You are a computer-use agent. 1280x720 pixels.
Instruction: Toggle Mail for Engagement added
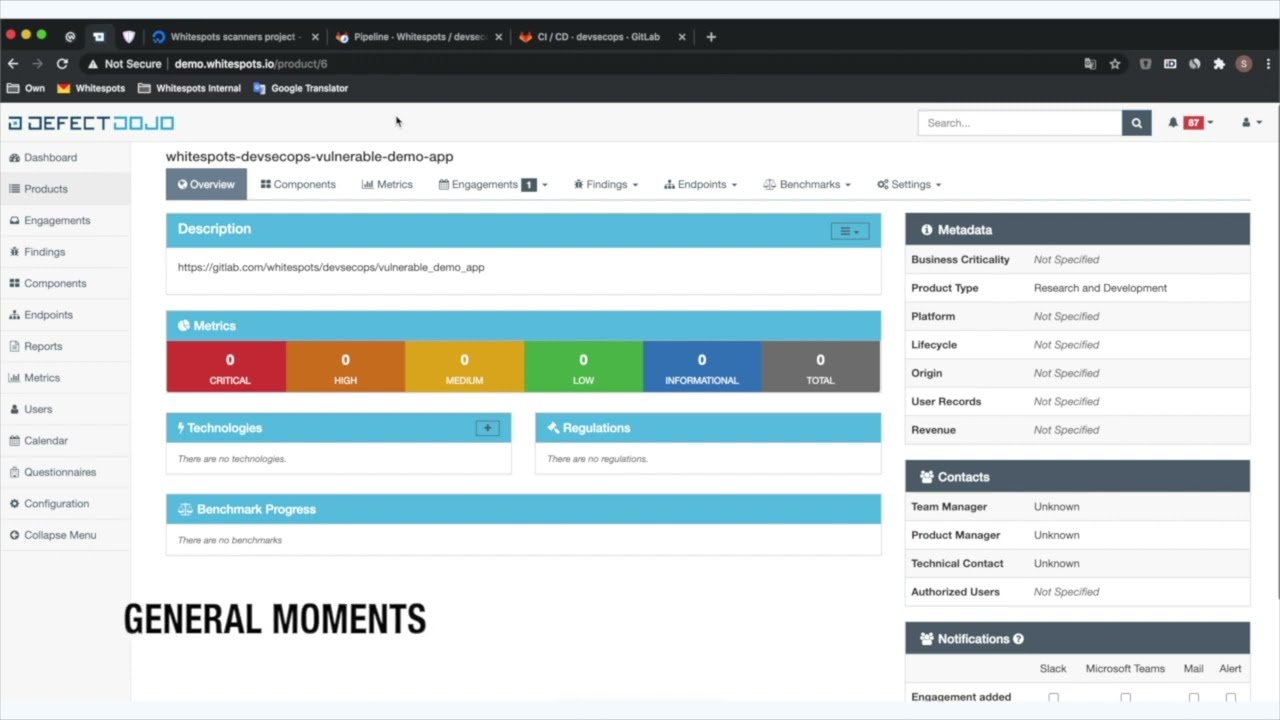pyautogui.click(x=1194, y=698)
